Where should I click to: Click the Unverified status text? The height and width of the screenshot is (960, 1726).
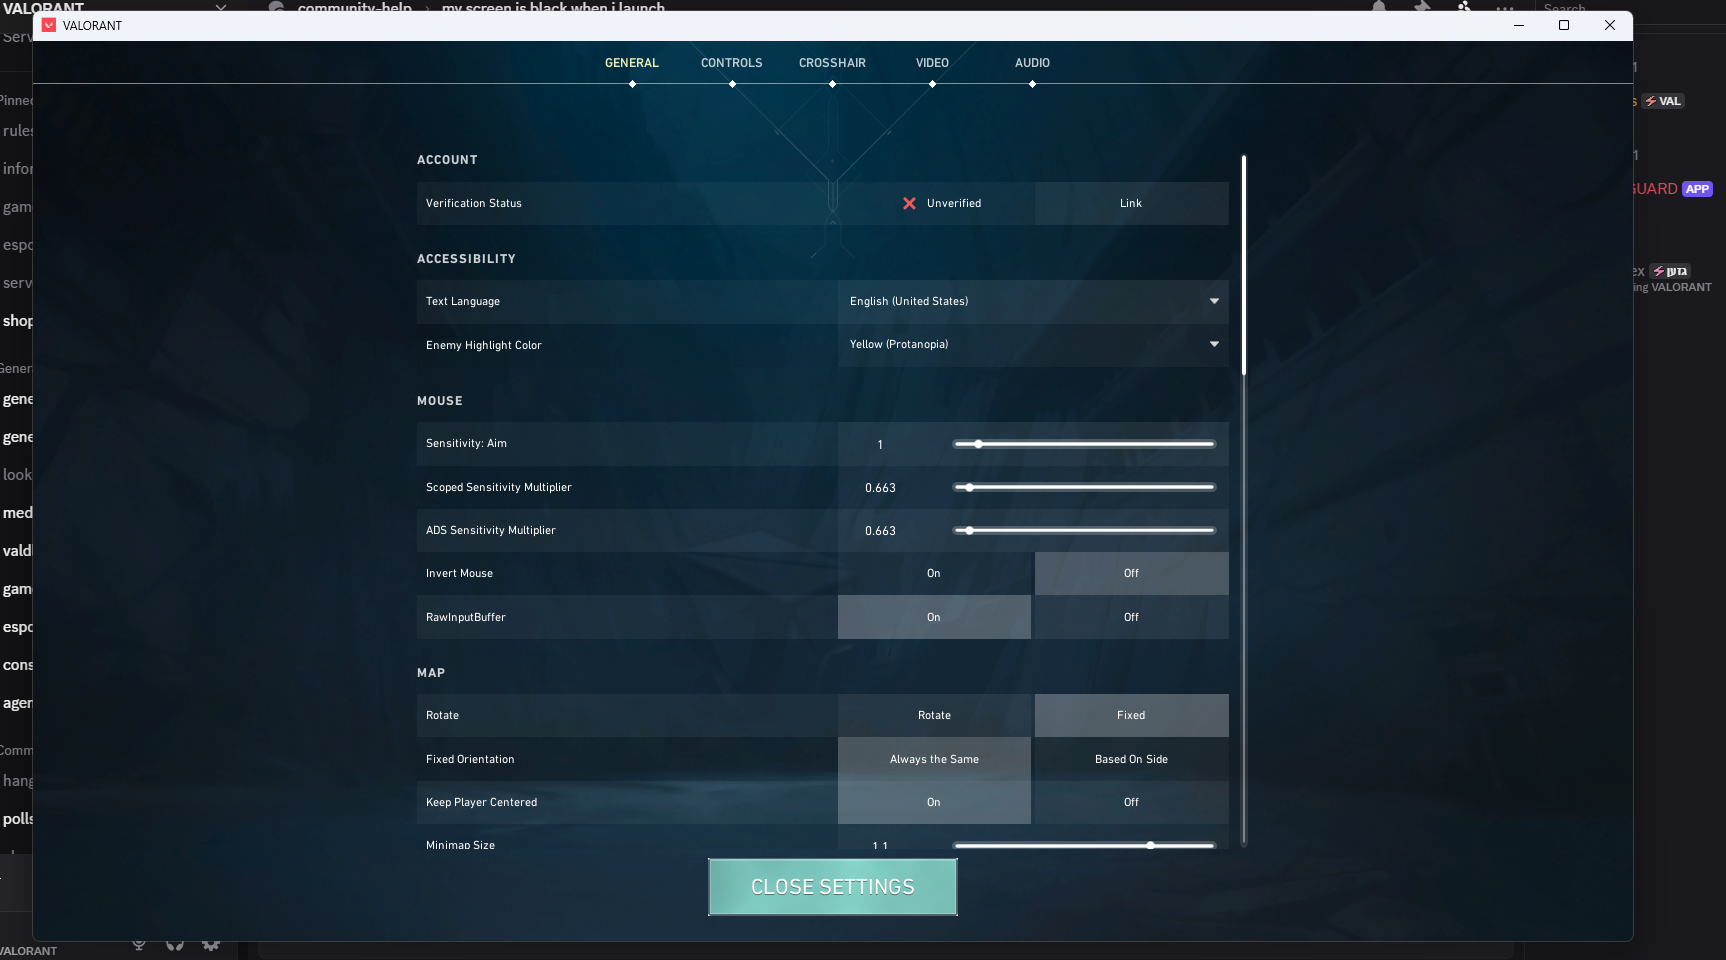pyautogui.click(x=954, y=204)
